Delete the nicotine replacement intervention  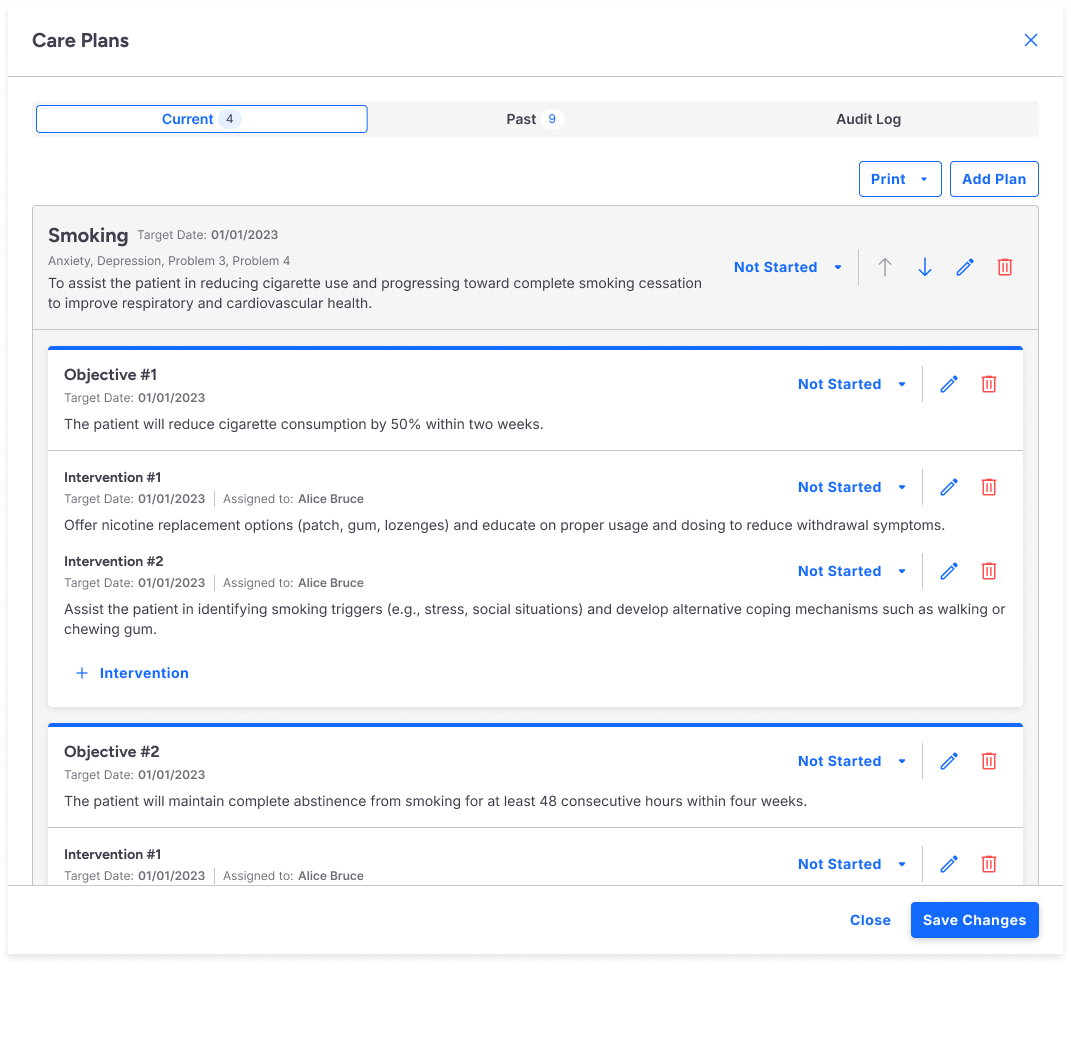pyautogui.click(x=989, y=487)
